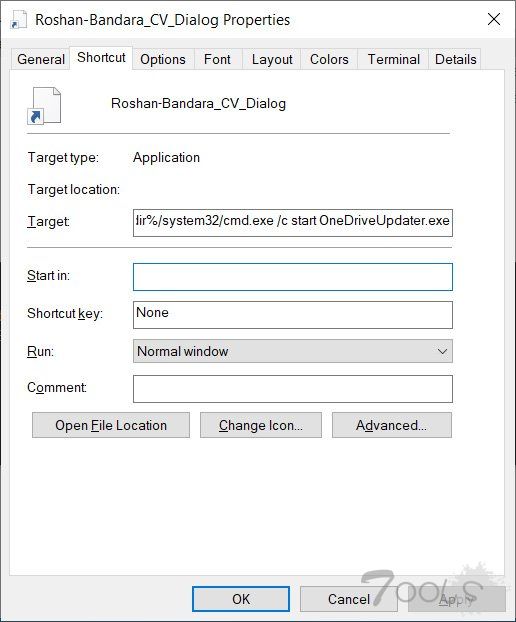Select the Terminal tab
The image size is (516, 622).
(393, 60)
